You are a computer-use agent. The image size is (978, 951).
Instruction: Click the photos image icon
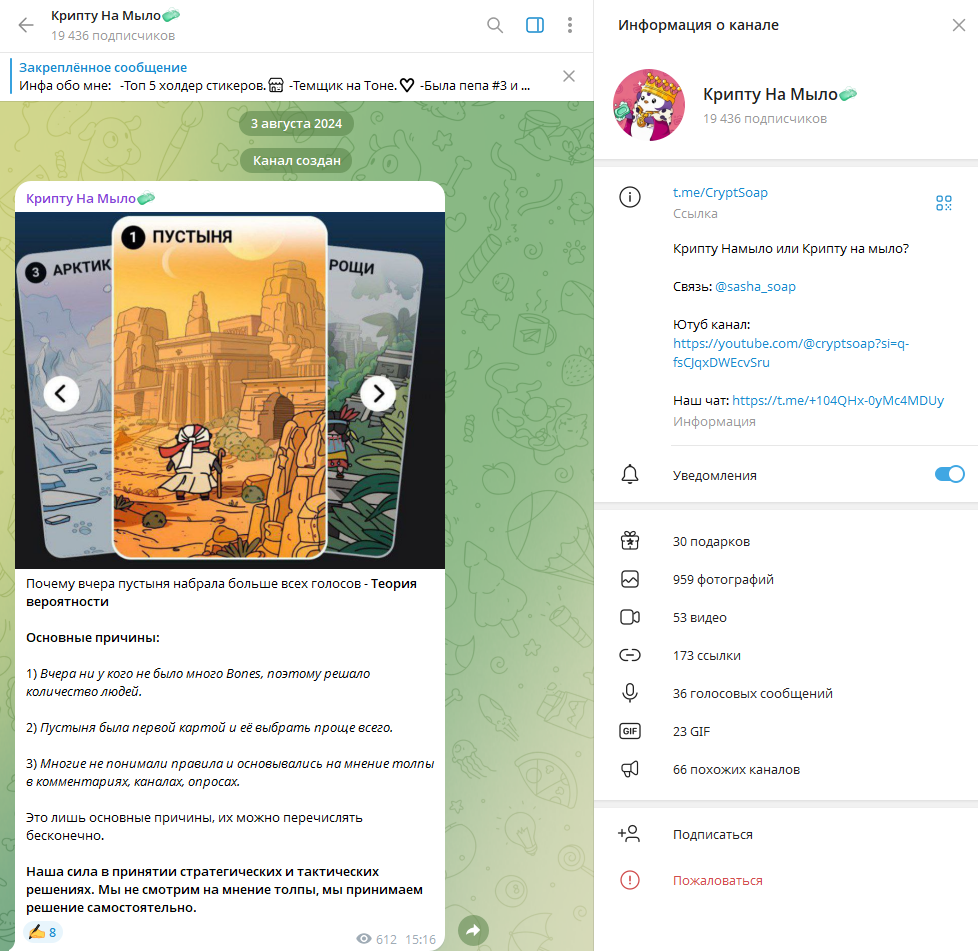tap(630, 579)
